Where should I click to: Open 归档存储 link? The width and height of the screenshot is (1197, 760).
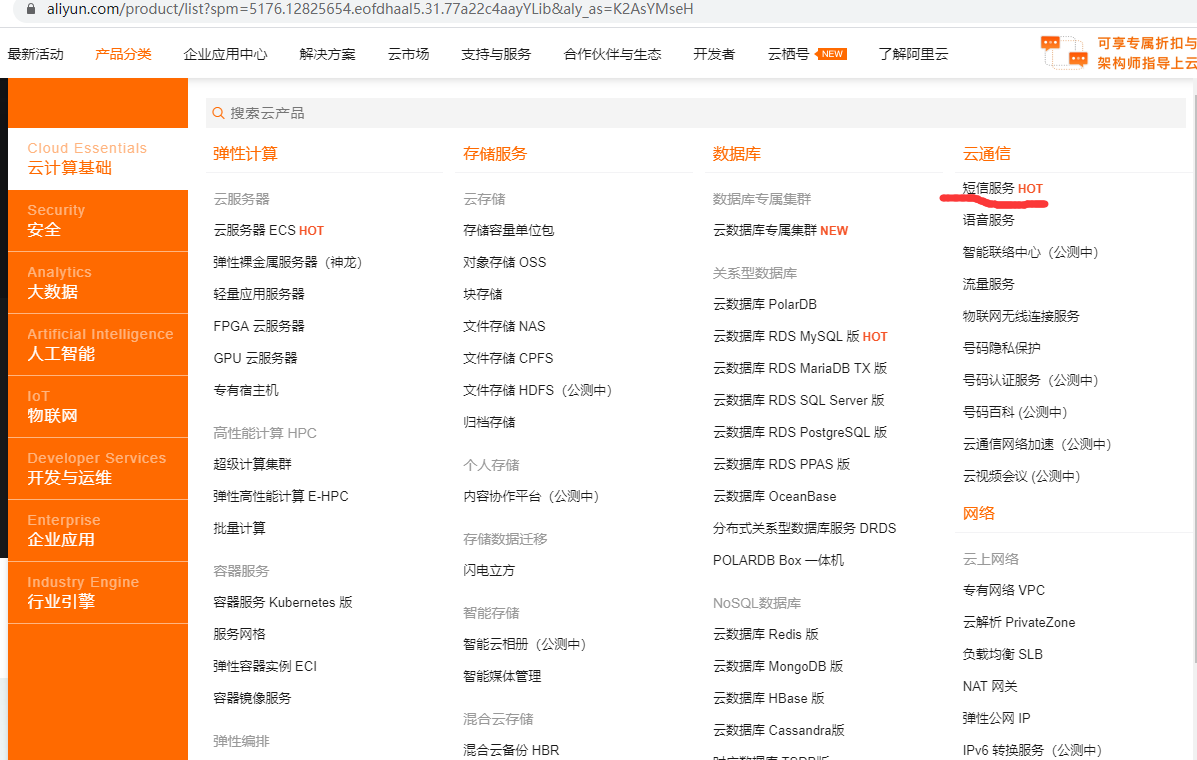(x=489, y=423)
